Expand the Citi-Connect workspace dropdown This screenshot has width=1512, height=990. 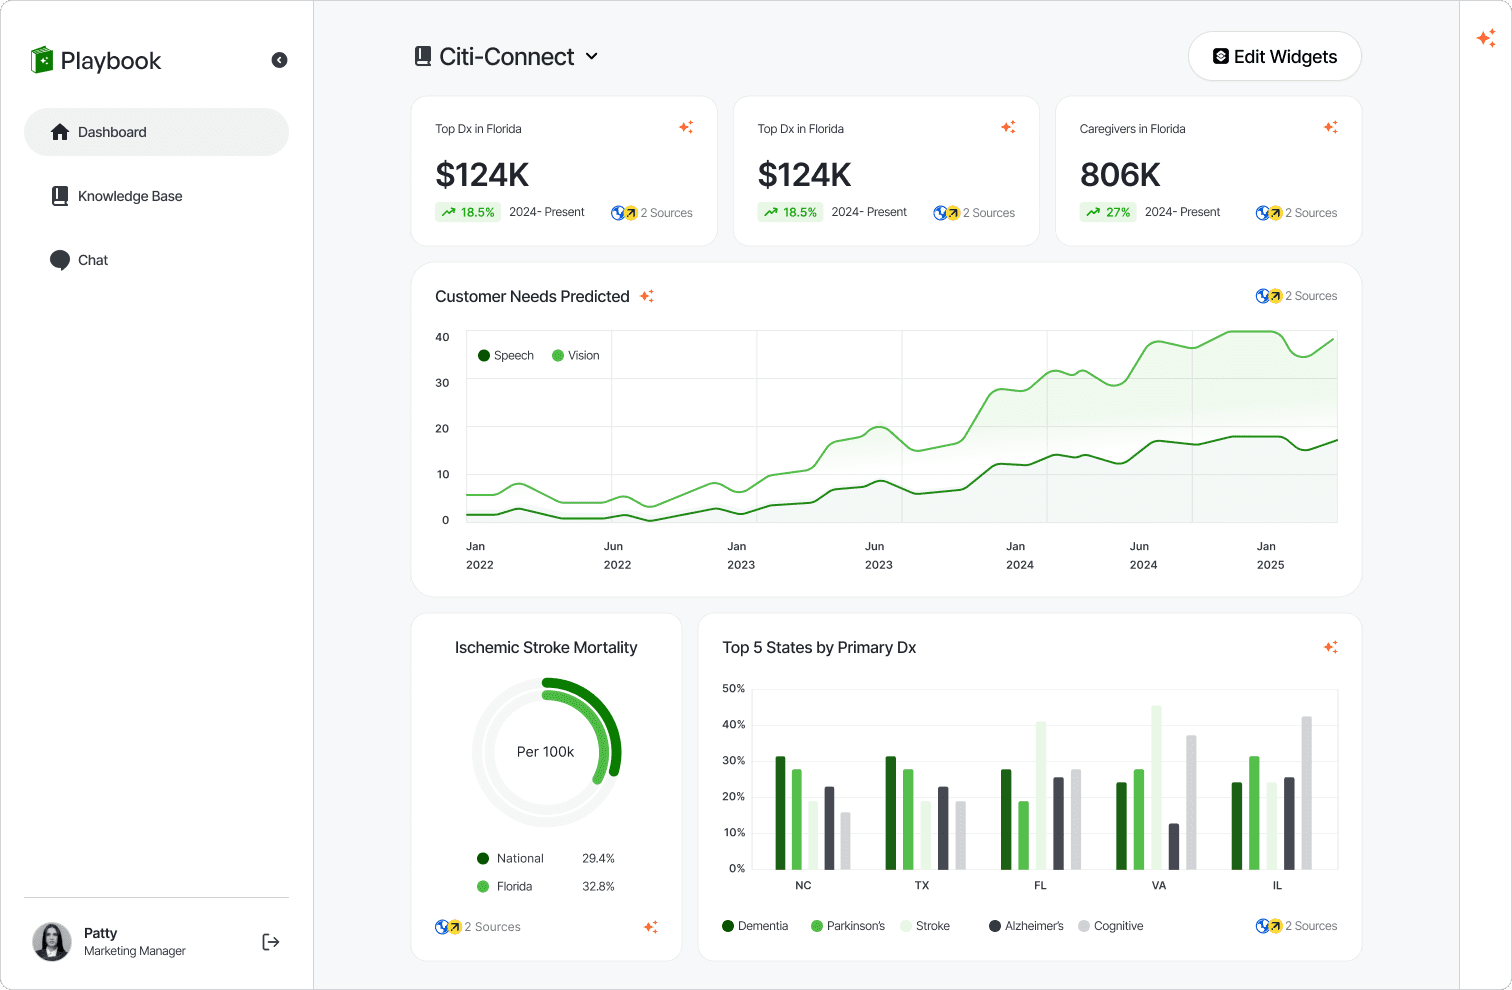(591, 57)
